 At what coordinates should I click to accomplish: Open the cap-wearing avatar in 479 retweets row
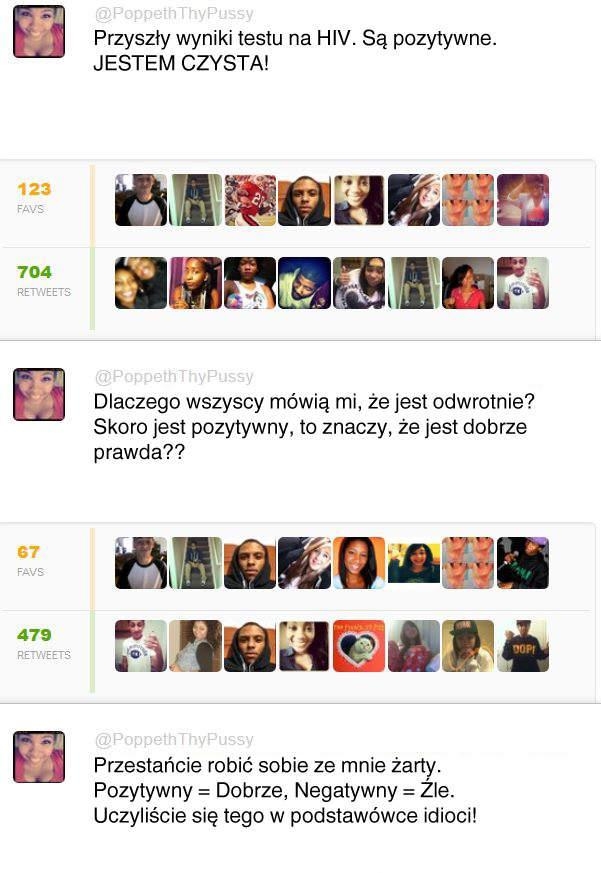[x=467, y=646]
